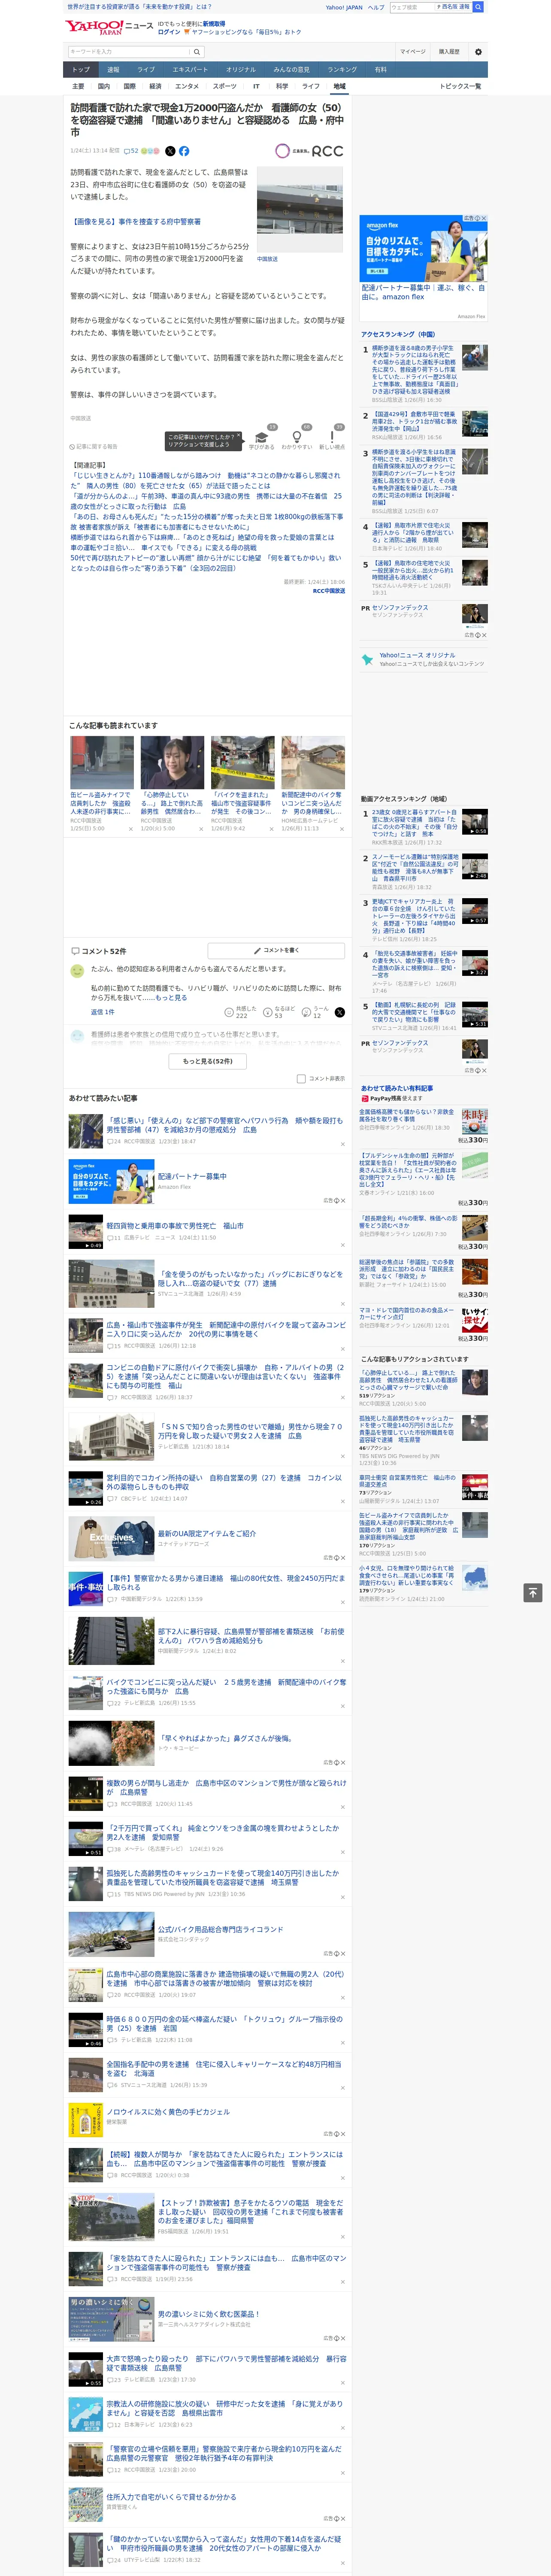
Task: Open the マイページ link
Action: click(x=412, y=51)
